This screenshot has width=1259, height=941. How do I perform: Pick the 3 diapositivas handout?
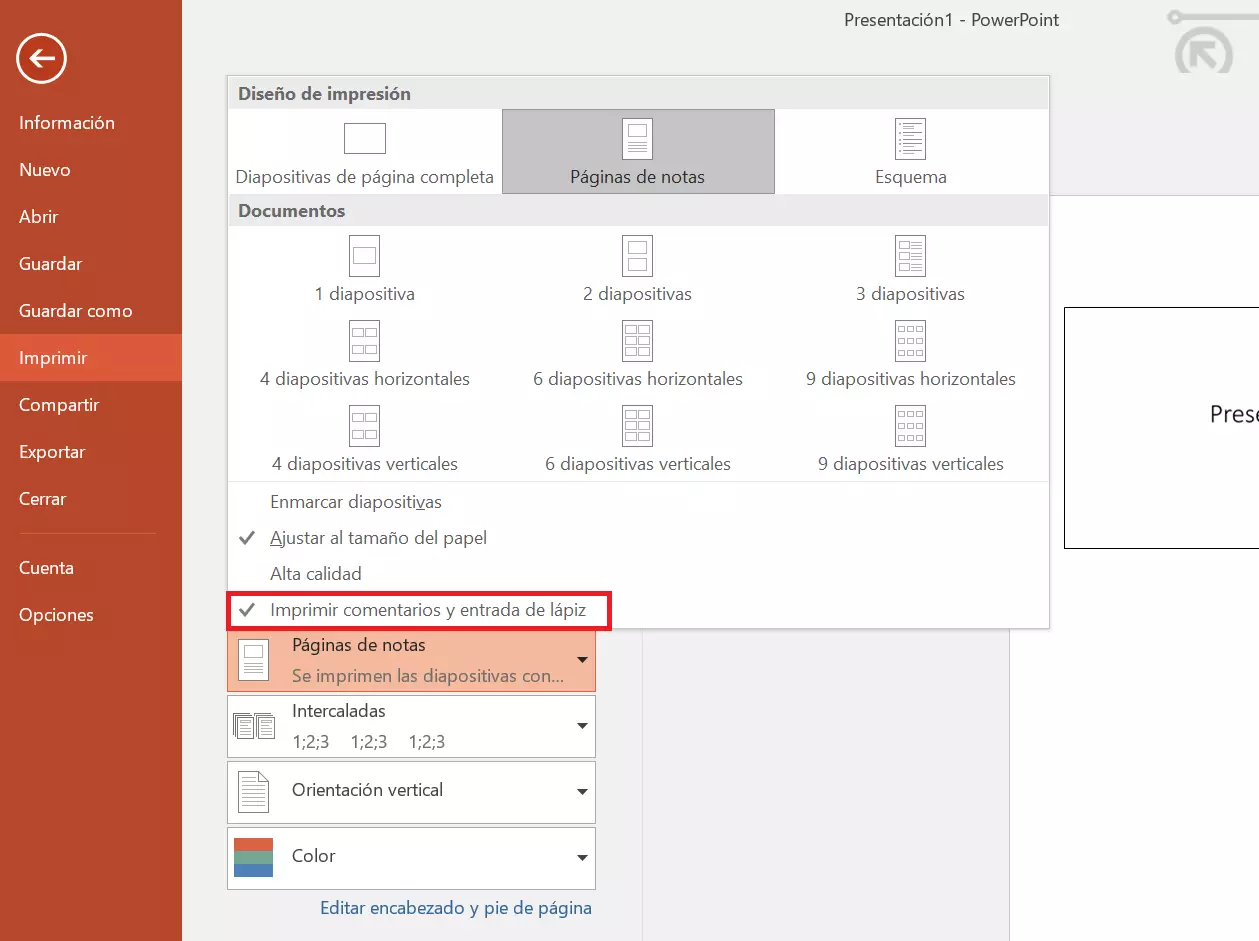pos(911,268)
